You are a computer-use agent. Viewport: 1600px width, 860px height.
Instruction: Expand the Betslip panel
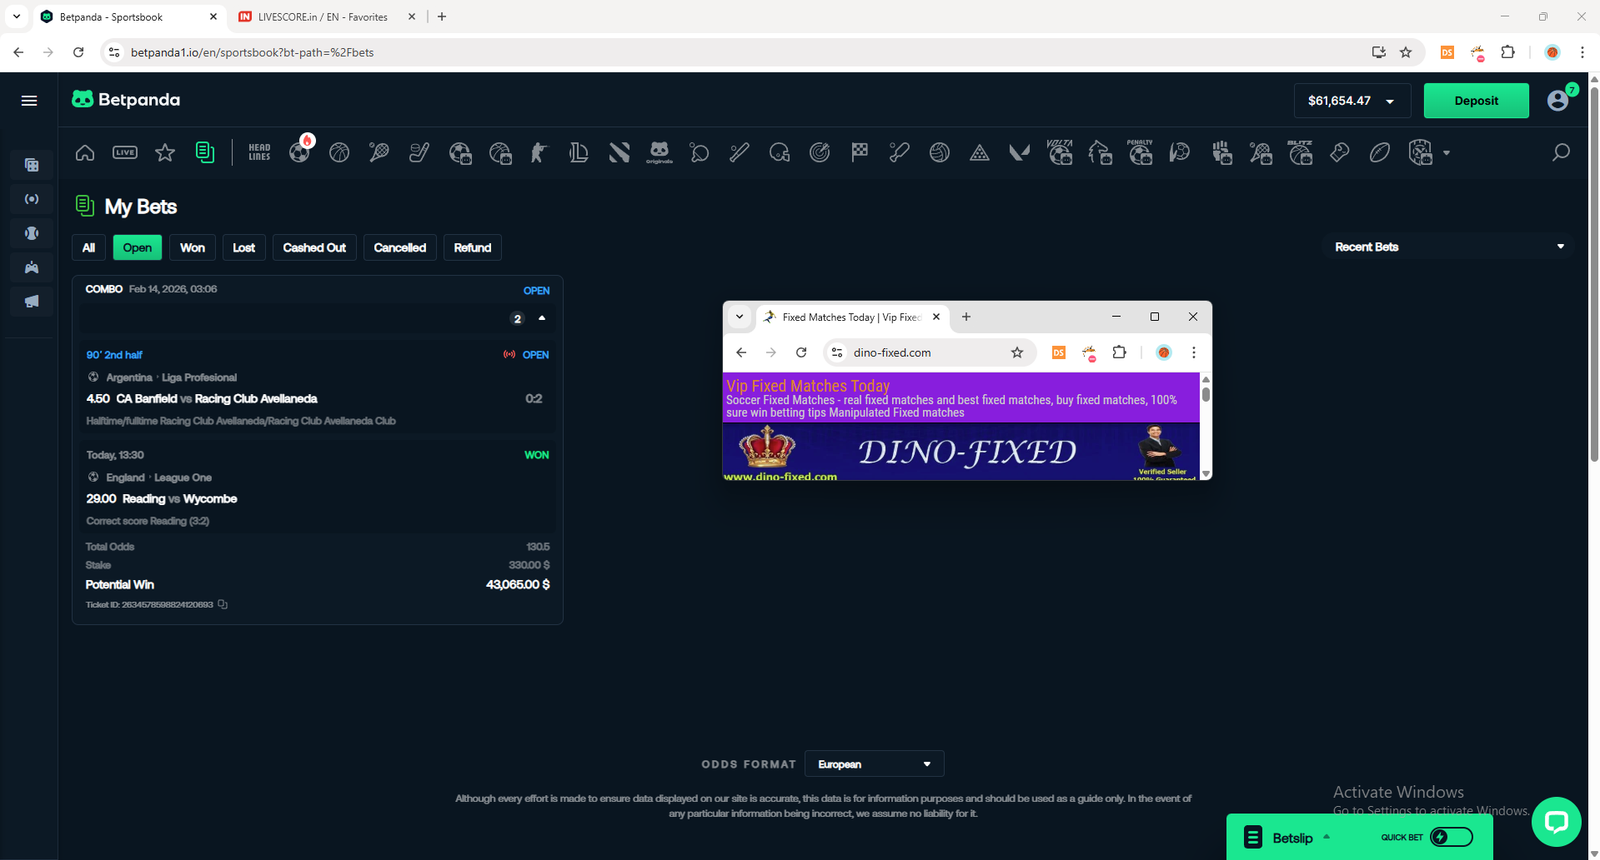point(1292,838)
